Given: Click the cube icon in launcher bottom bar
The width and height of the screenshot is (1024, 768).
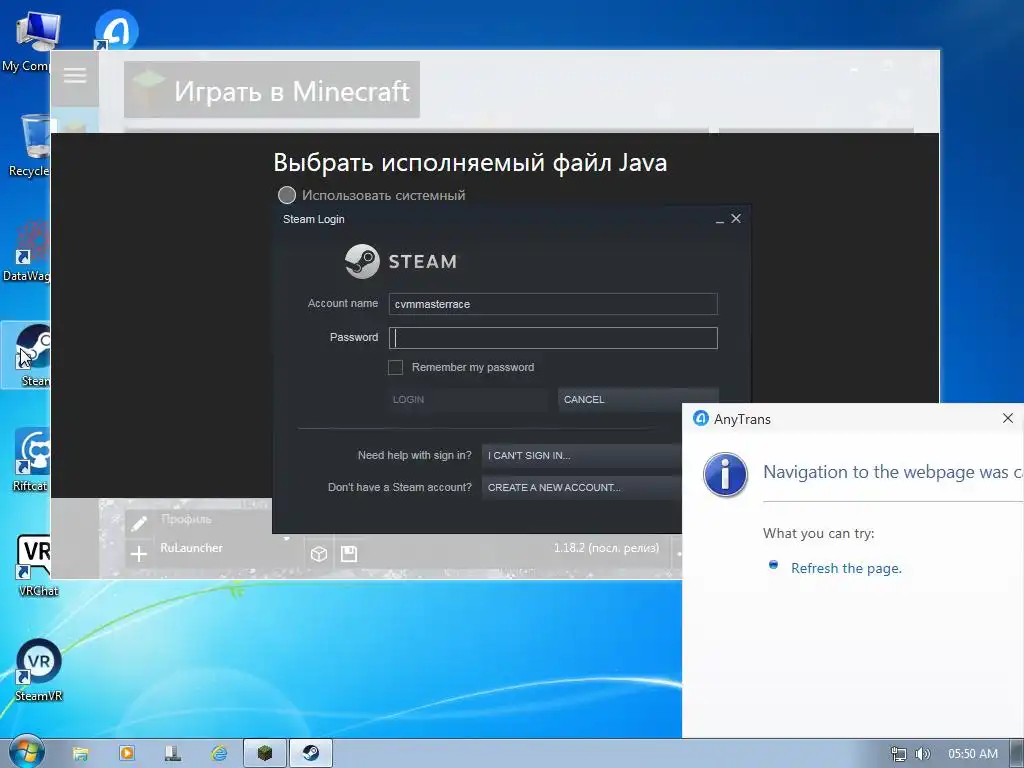Looking at the screenshot, I should 319,554.
